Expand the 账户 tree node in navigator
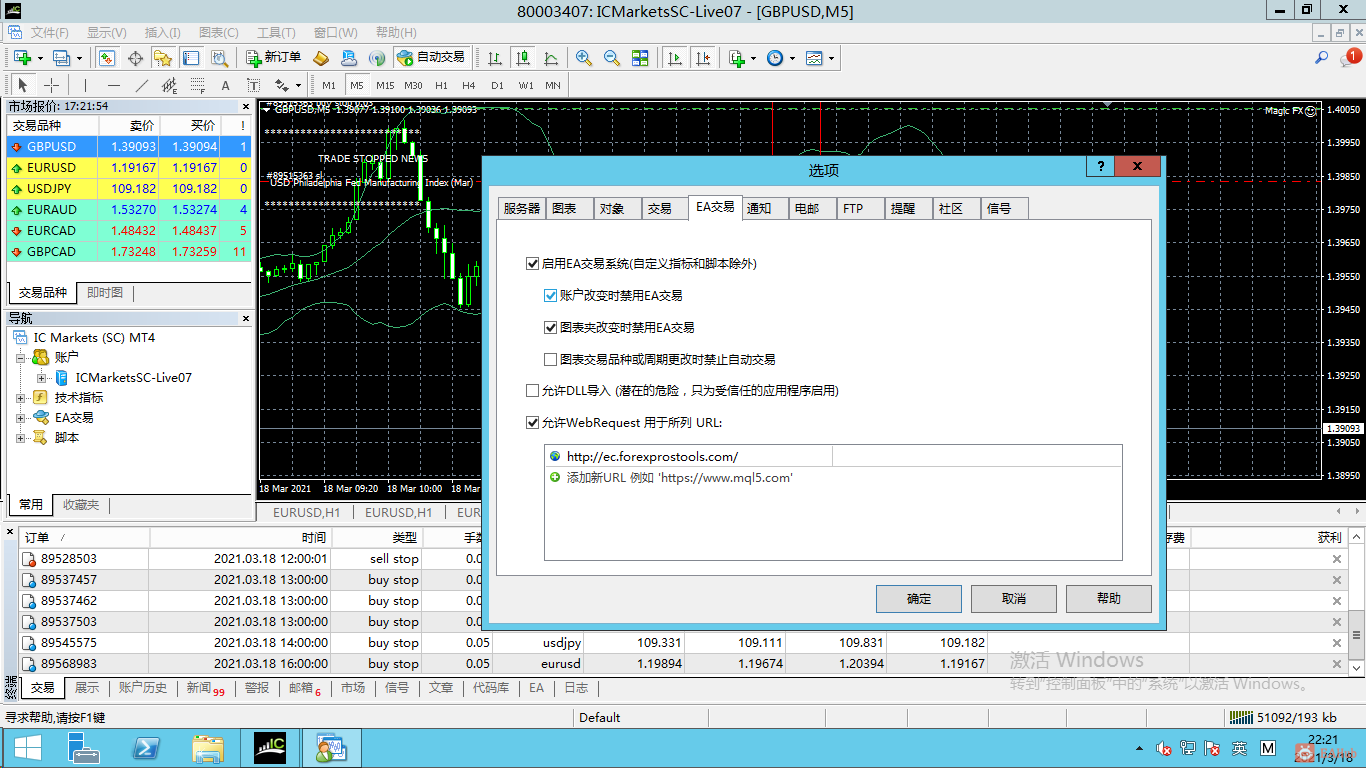The image size is (1366, 768). (21, 357)
